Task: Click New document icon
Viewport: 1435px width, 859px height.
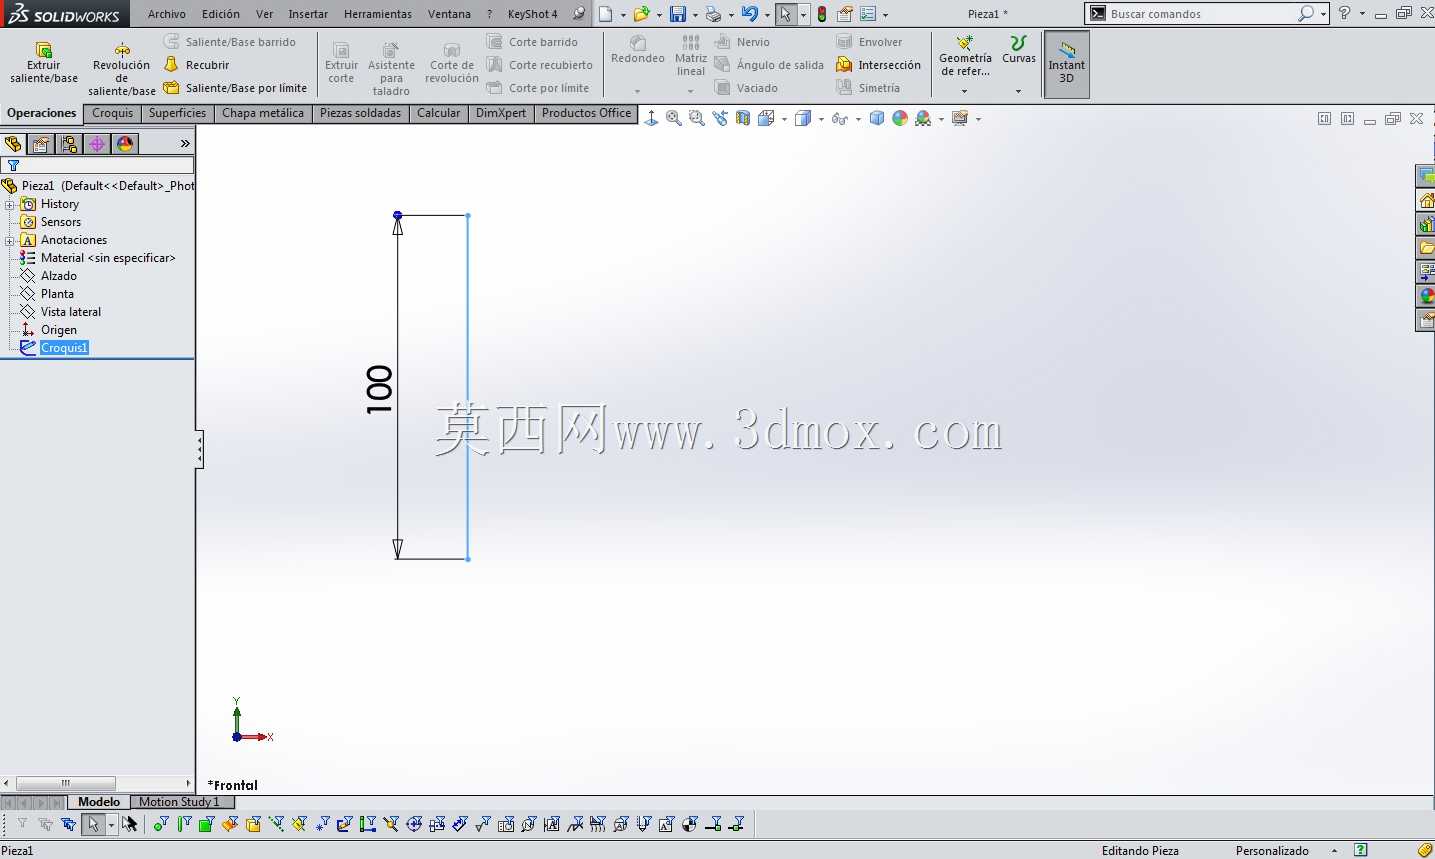Action: 606,14
